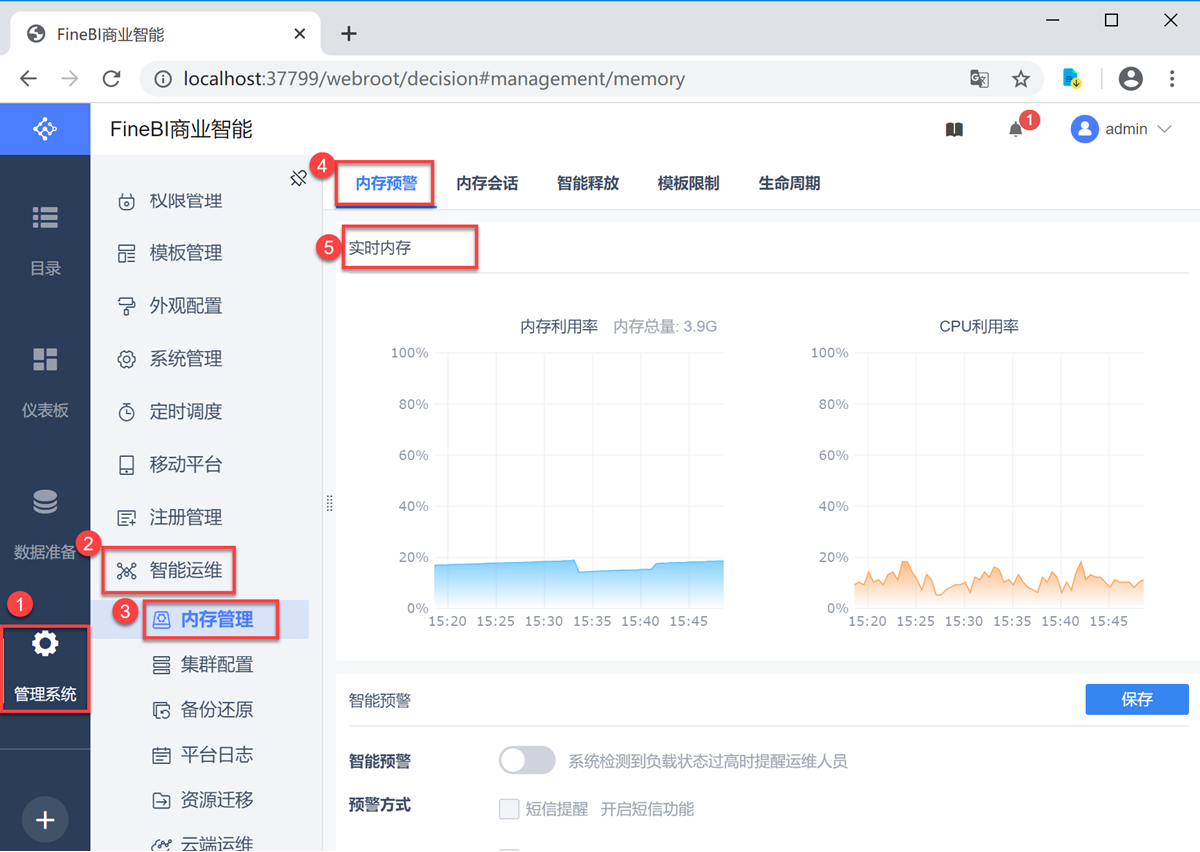Click the CPU利用率 chart area

coord(998,481)
